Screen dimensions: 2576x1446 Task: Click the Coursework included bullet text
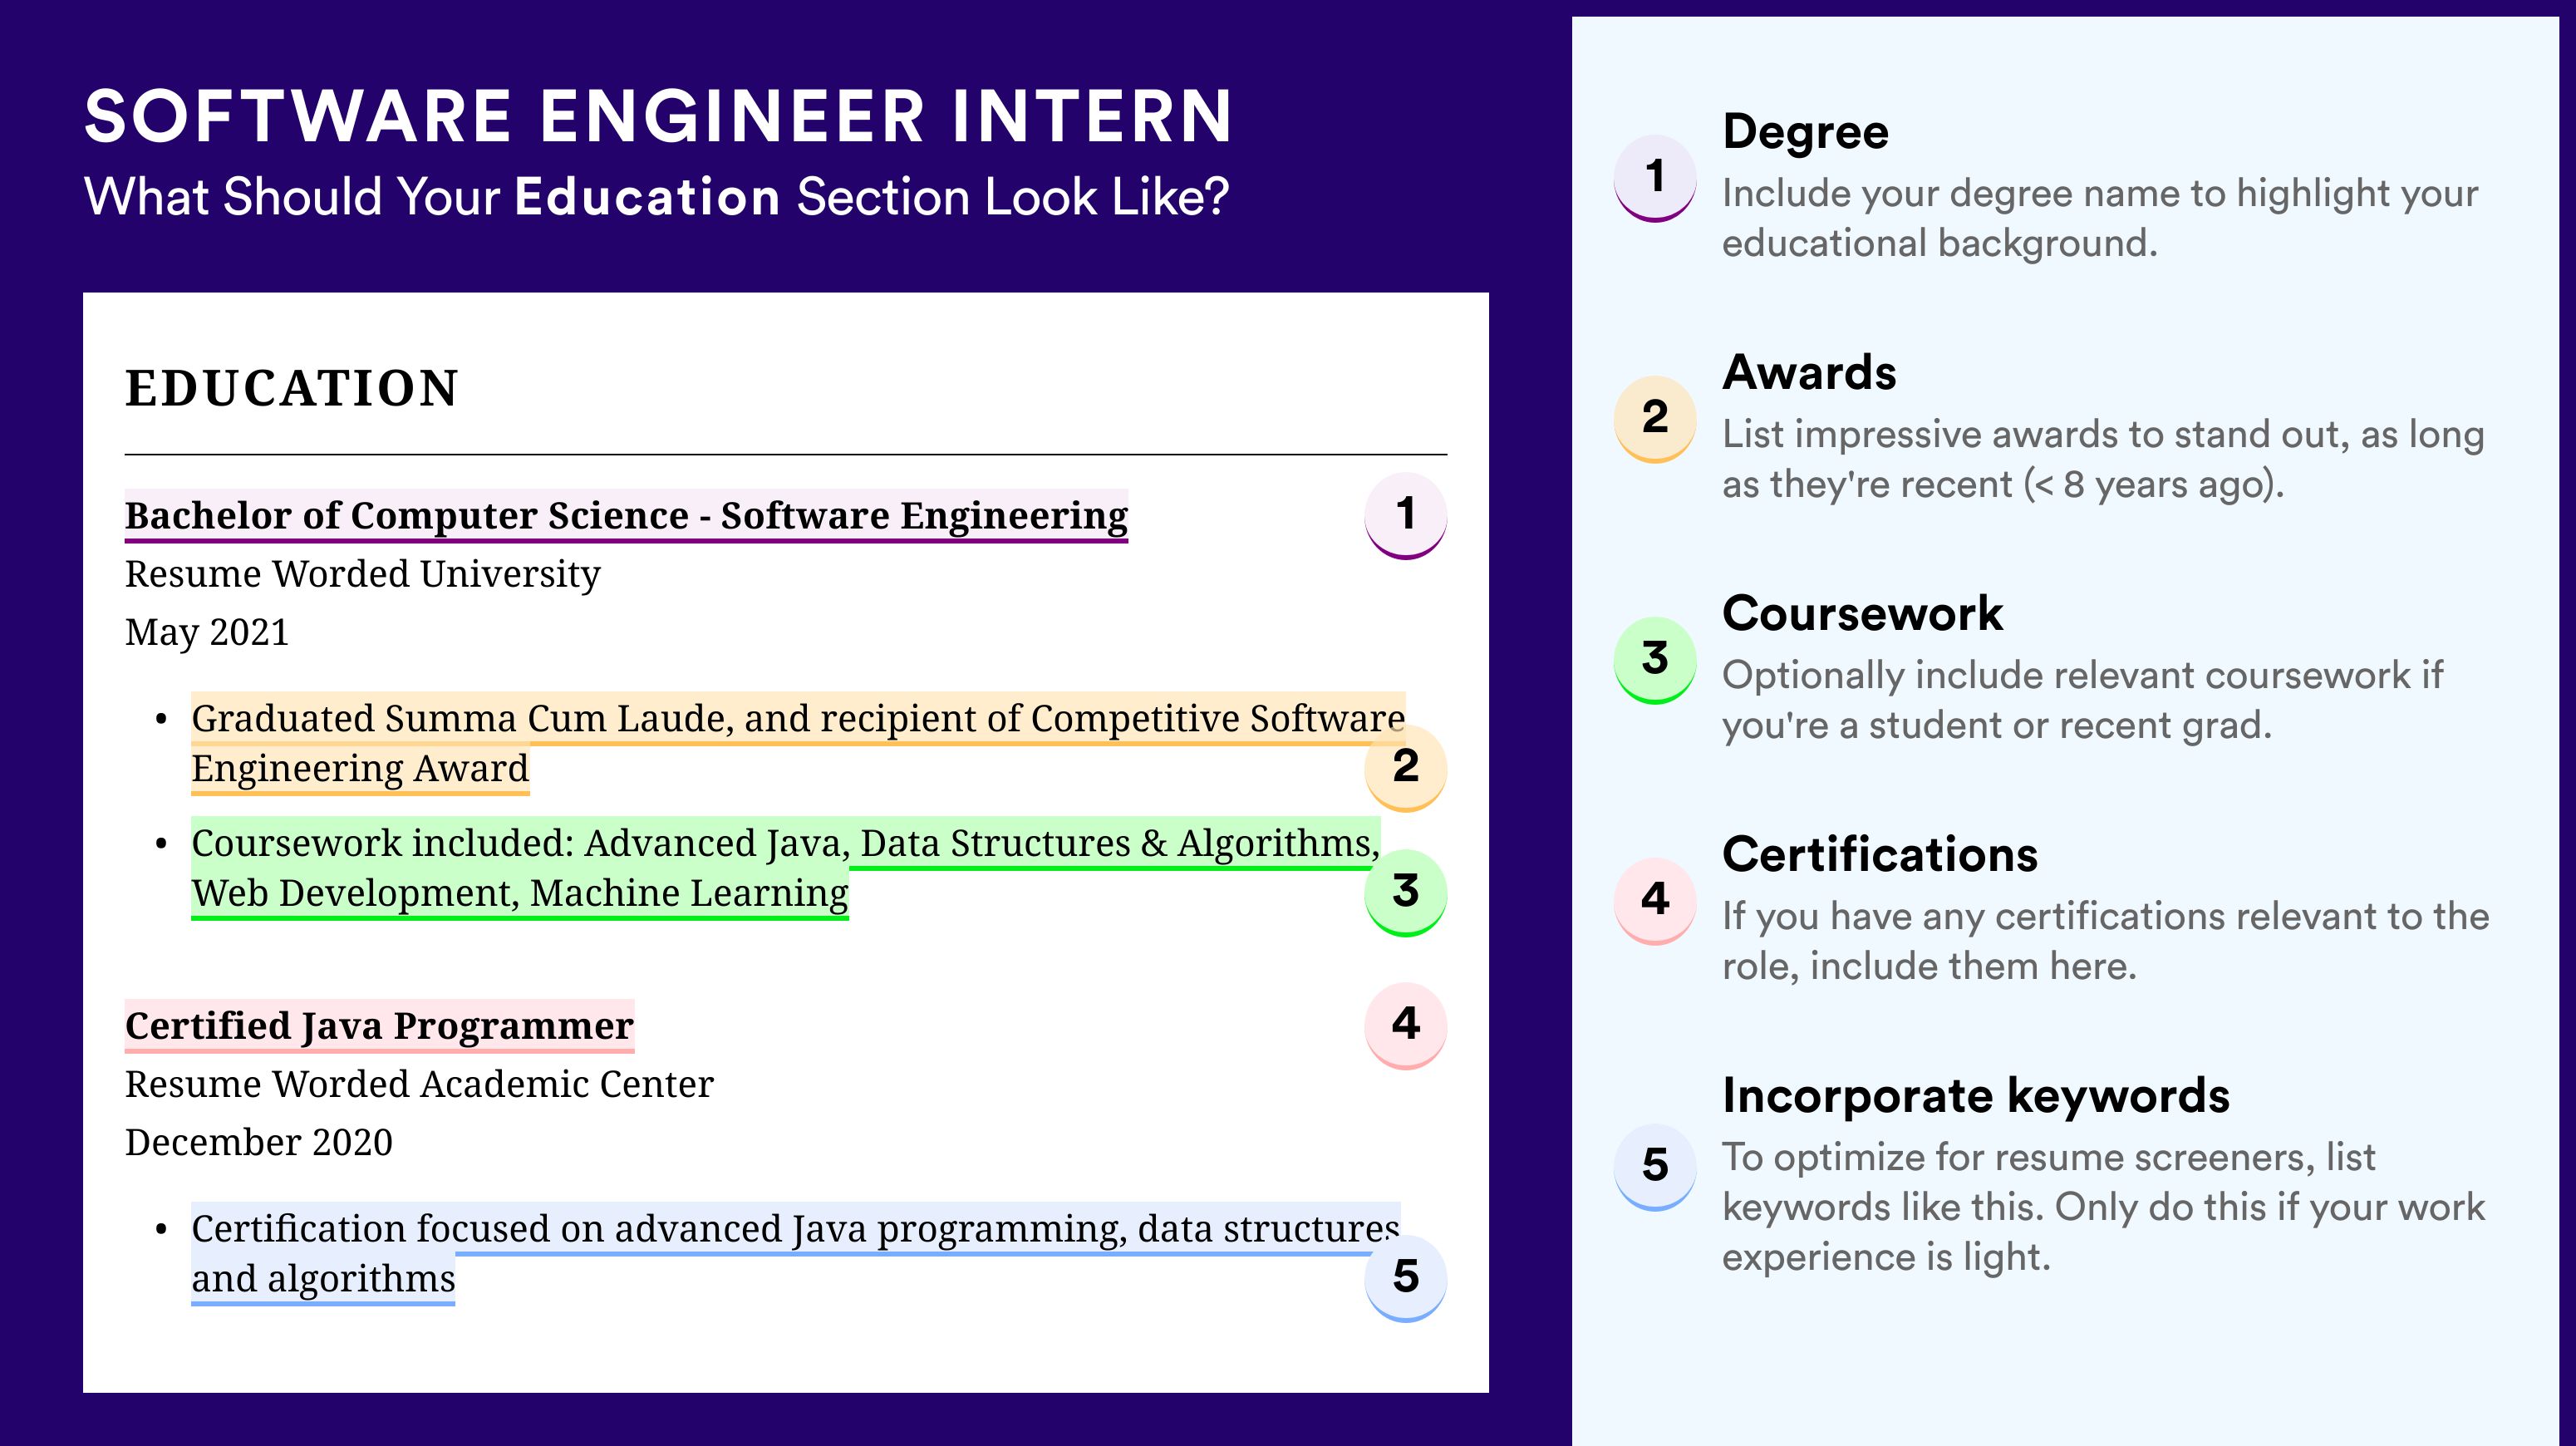point(785,868)
